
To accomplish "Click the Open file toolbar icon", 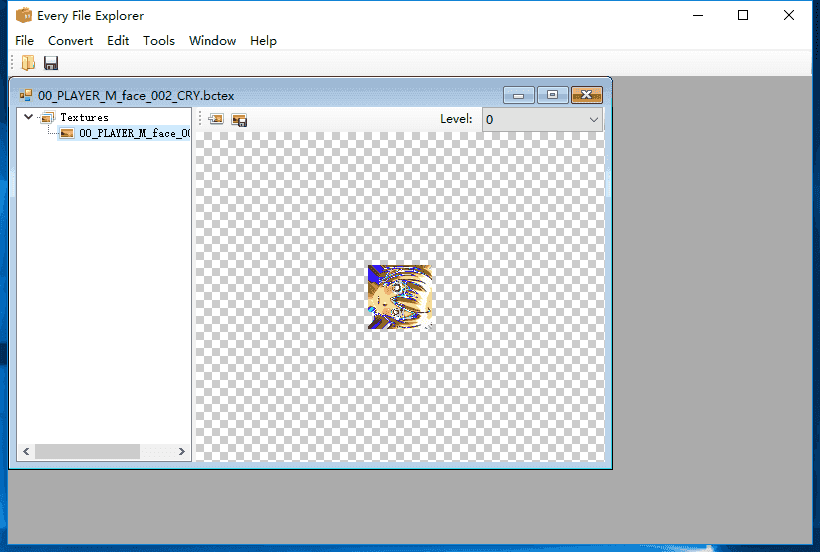I will (x=28, y=63).
